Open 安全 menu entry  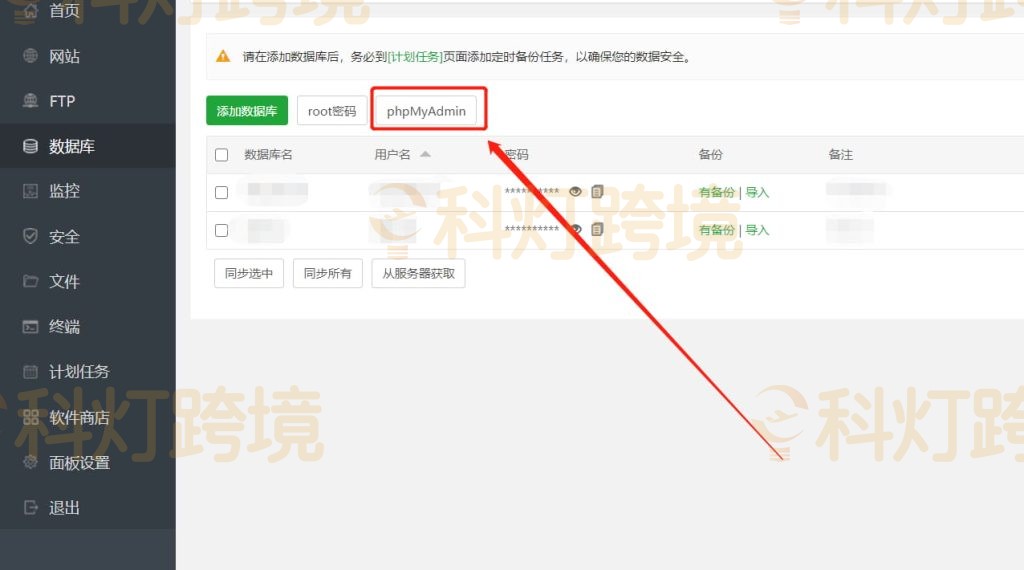tap(88, 236)
